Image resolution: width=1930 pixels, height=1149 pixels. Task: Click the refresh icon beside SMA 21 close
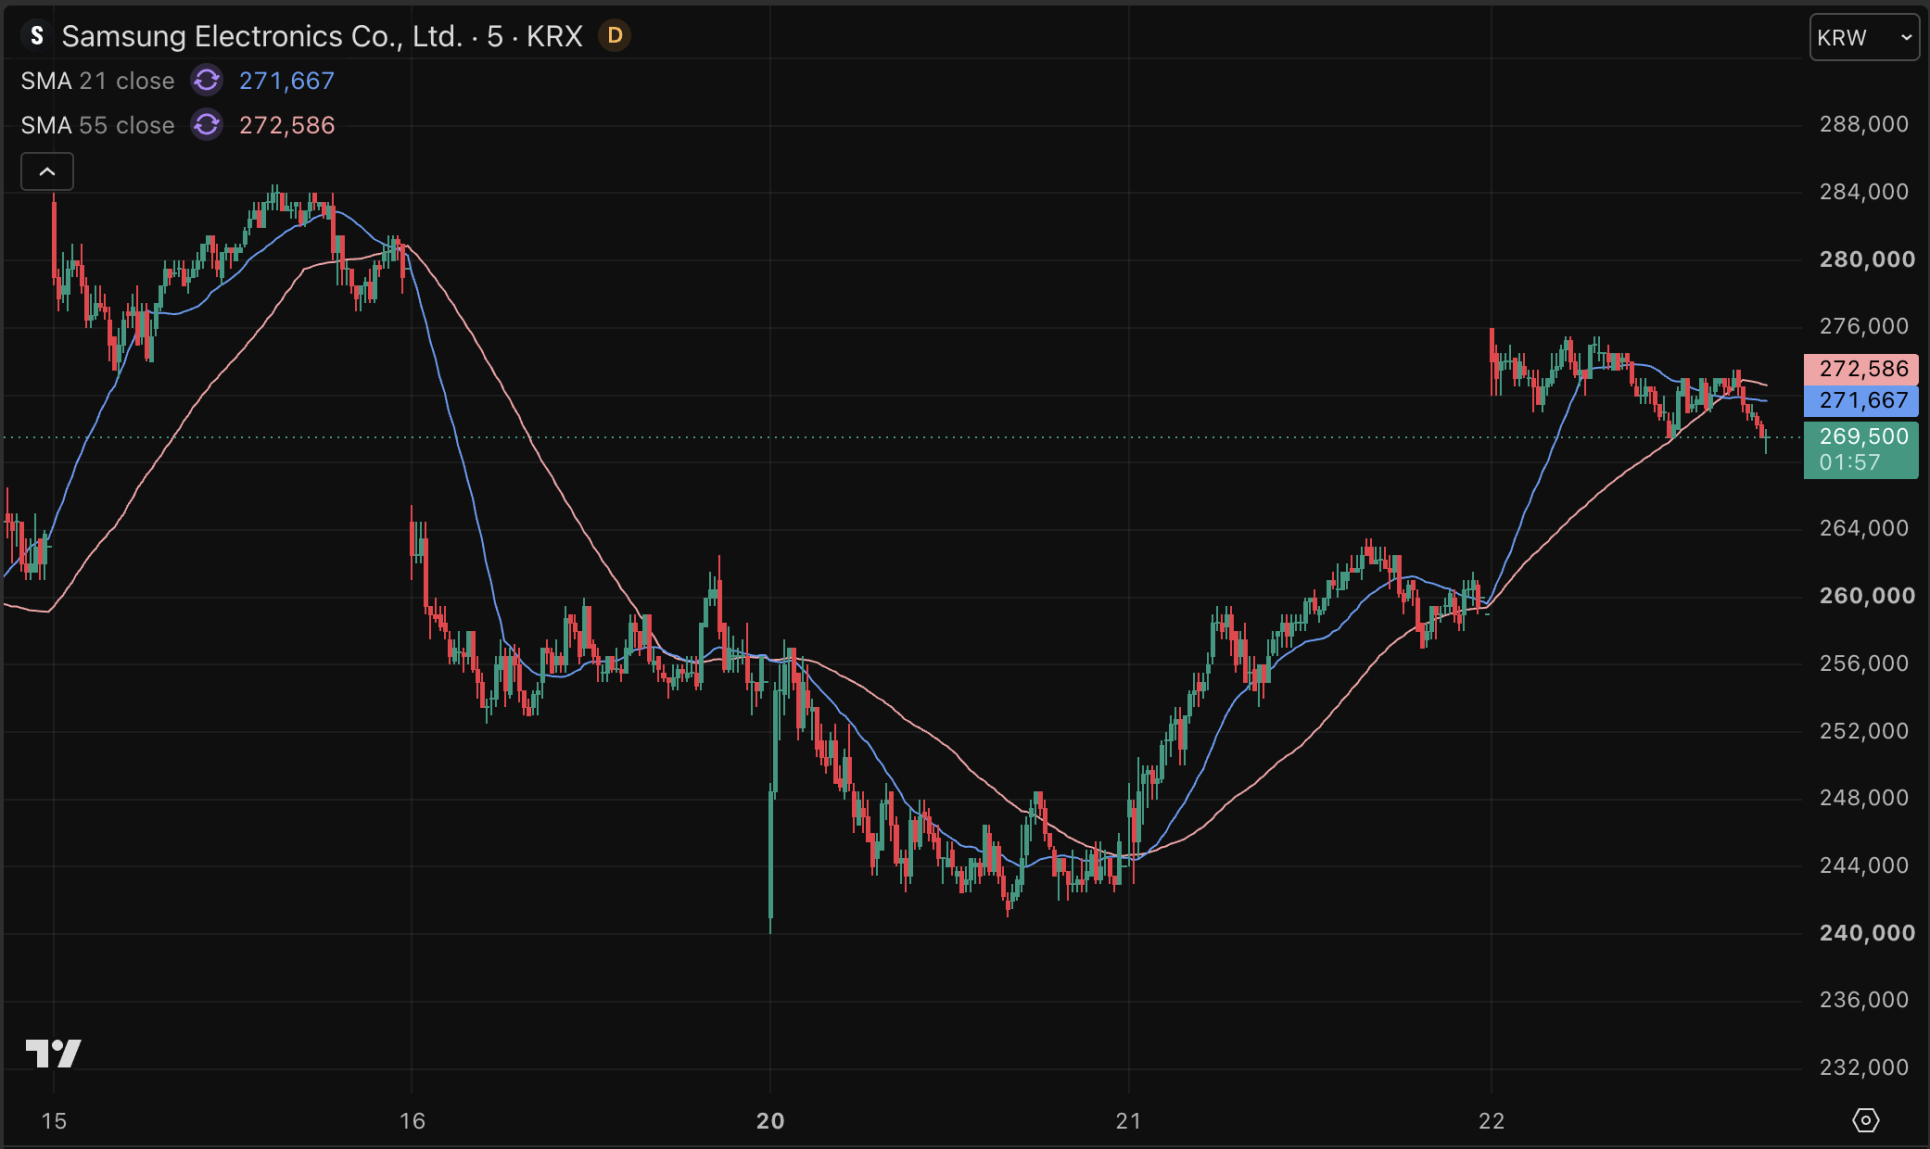(207, 80)
